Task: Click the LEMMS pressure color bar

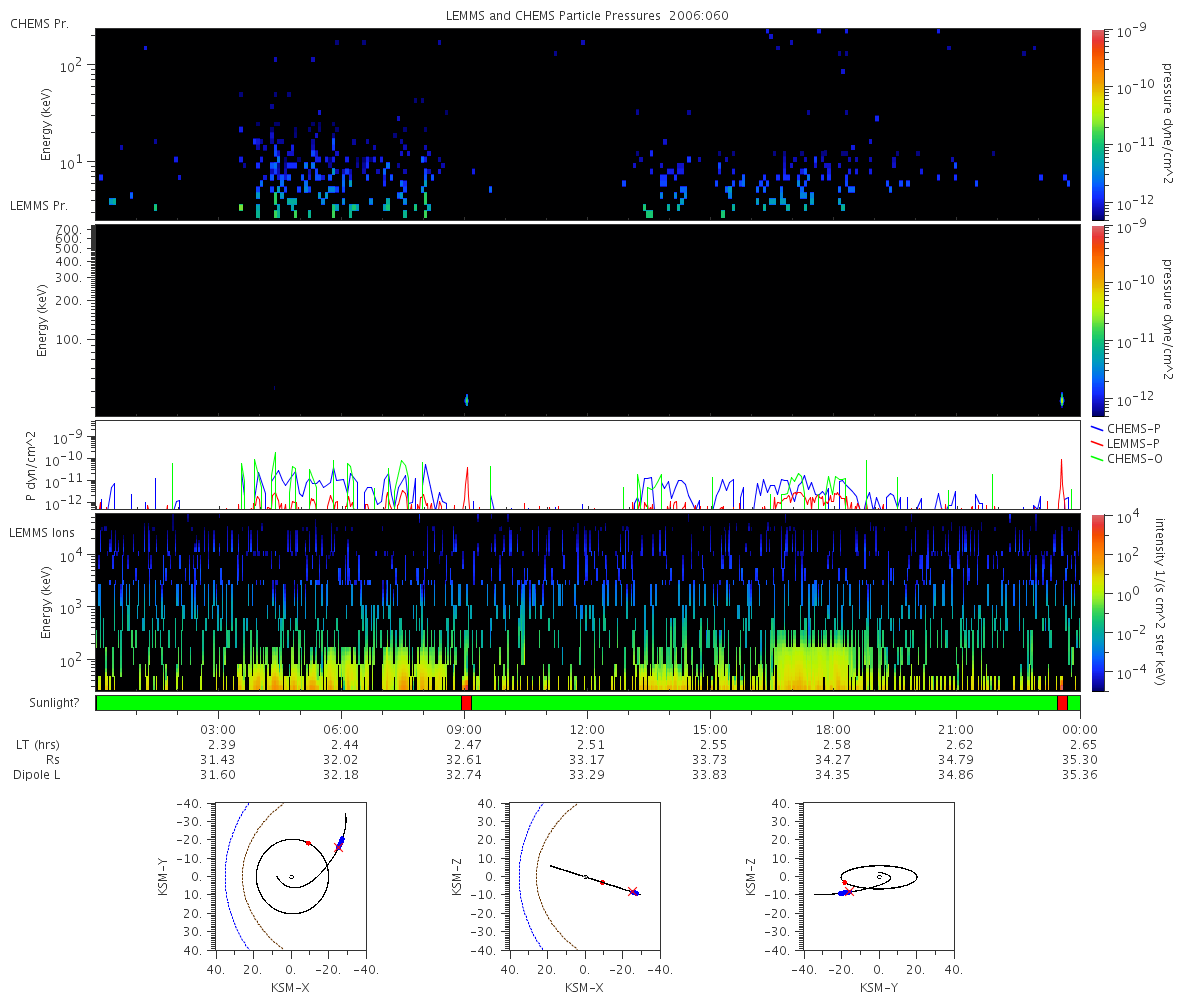Action: (1098, 321)
